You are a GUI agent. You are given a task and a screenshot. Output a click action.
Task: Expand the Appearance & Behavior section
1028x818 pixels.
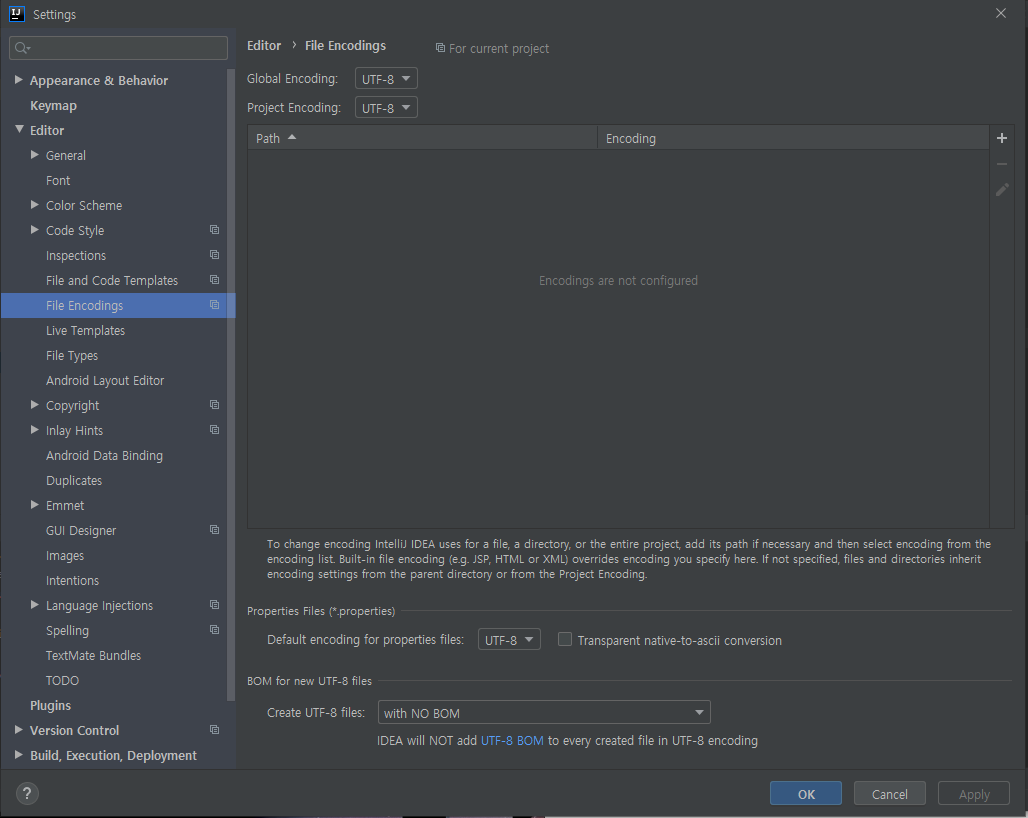tap(18, 79)
